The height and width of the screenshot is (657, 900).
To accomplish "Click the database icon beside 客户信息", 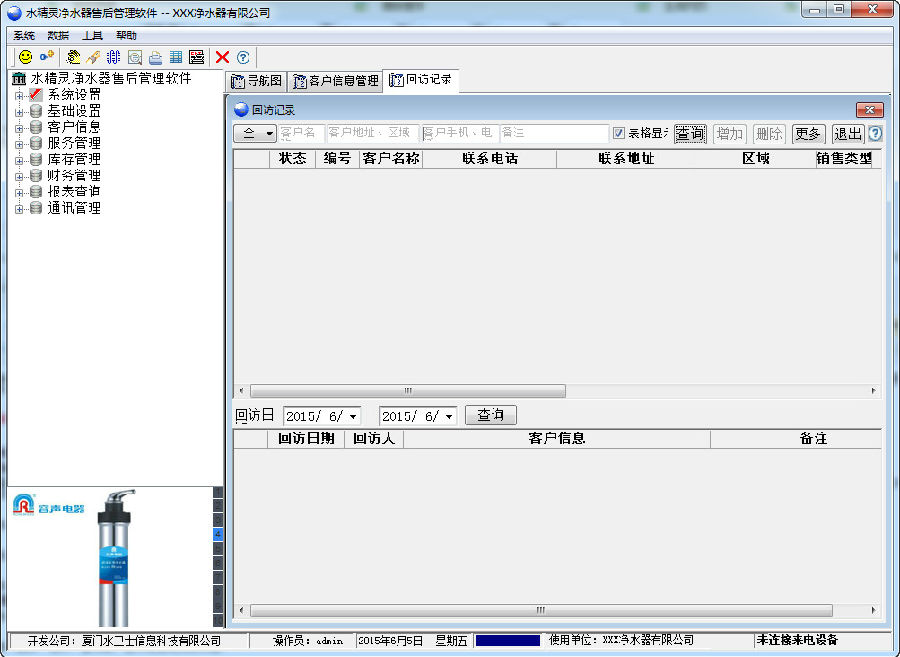I will 36,127.
